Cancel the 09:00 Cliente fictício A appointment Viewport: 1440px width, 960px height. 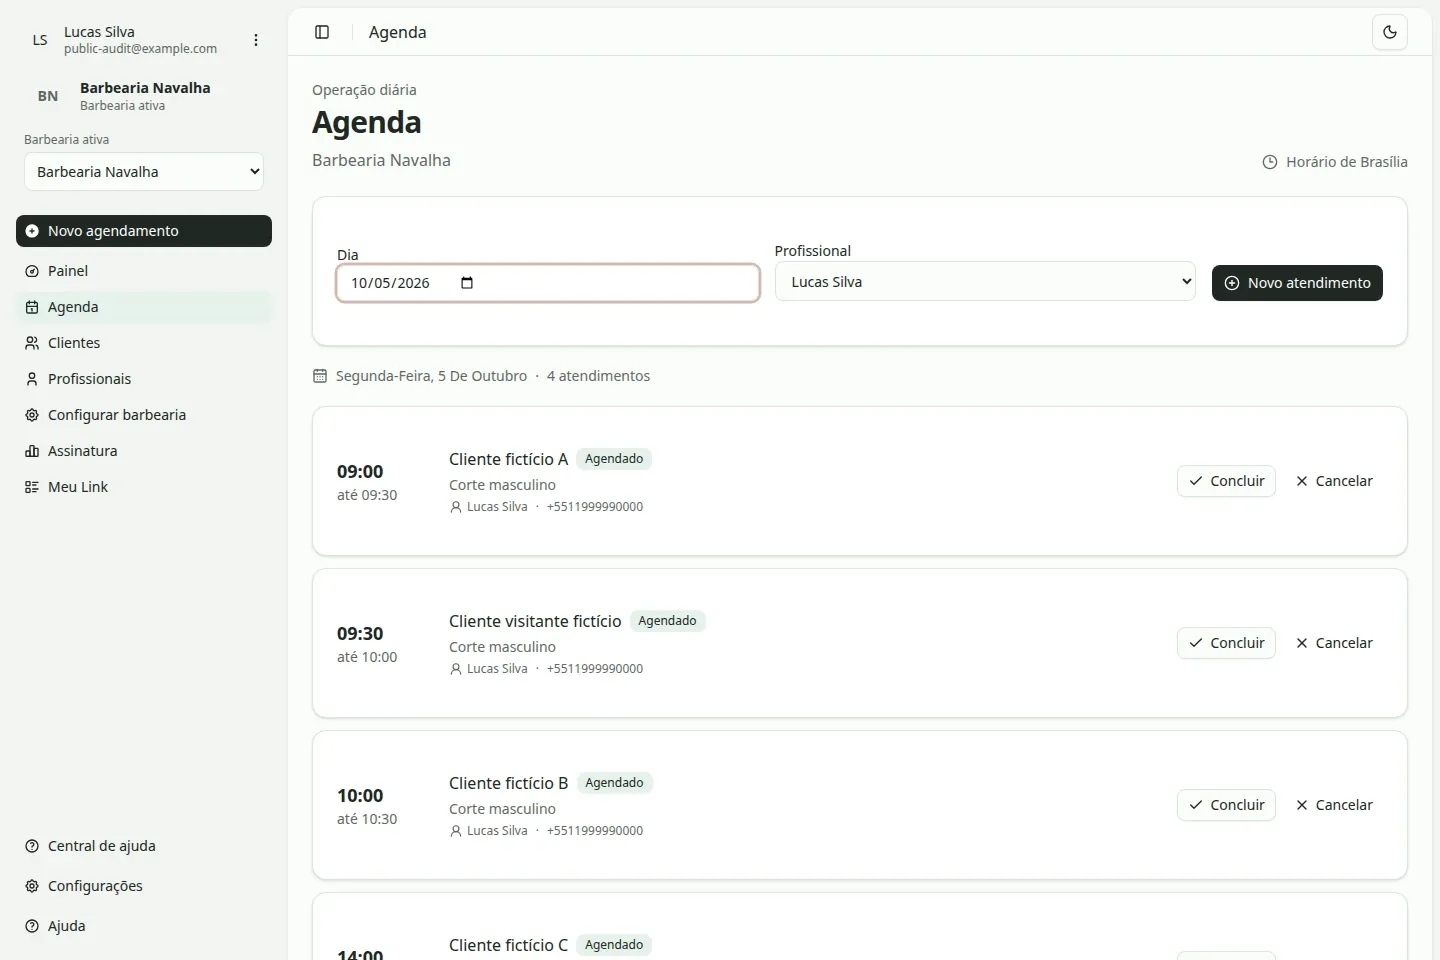pyautogui.click(x=1334, y=481)
